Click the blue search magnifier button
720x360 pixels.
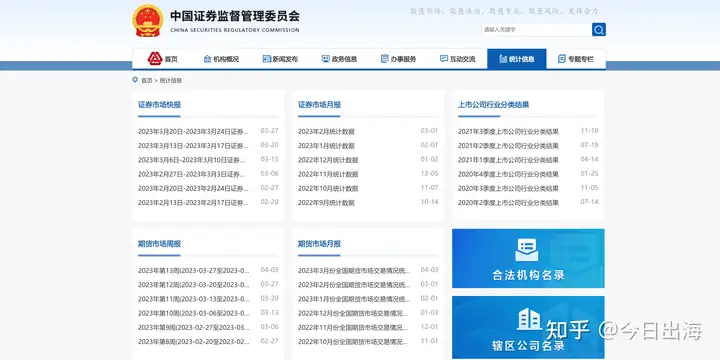click(598, 30)
